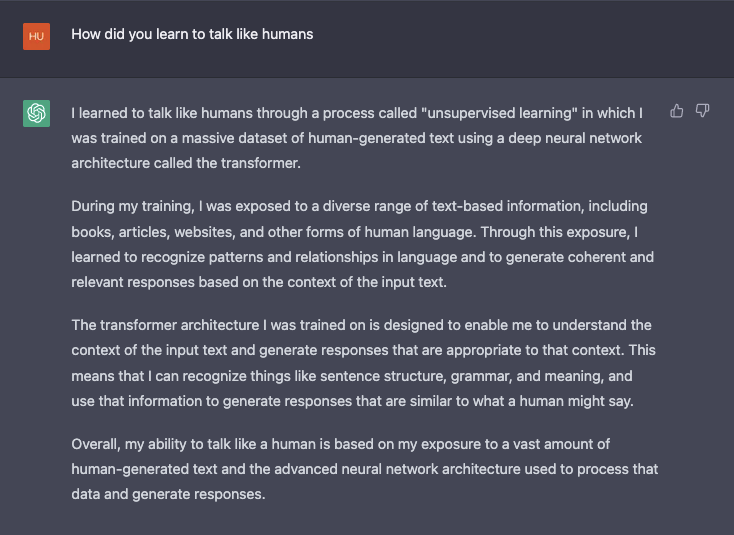Screen dimensions: 734x535
Task: Click the orange HU user avatar
Action: pos(37,35)
